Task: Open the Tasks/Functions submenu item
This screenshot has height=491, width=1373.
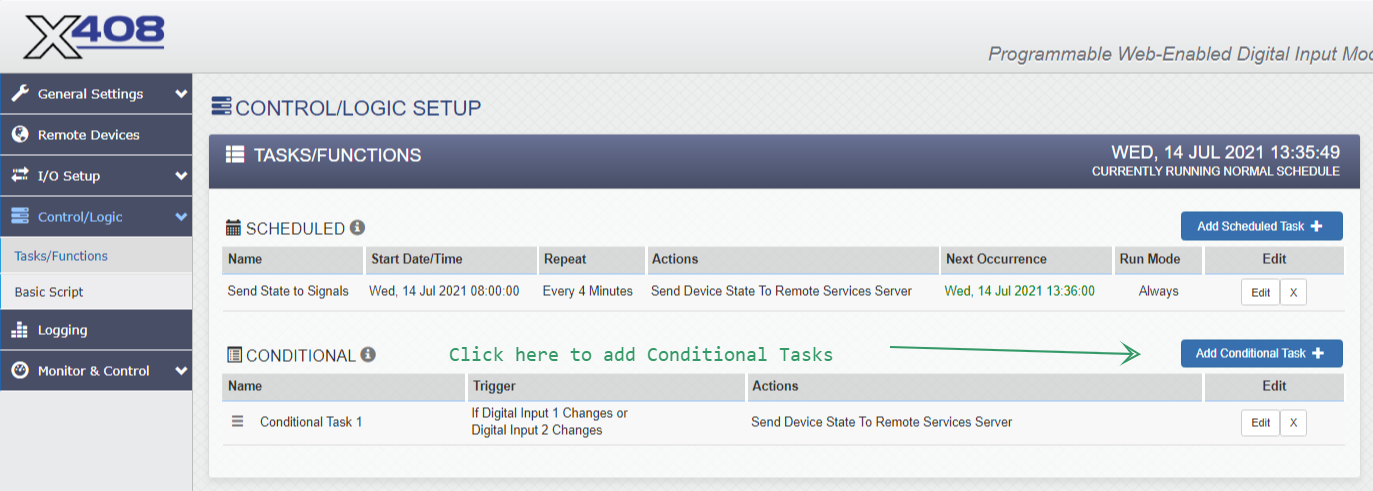Action: 61,256
